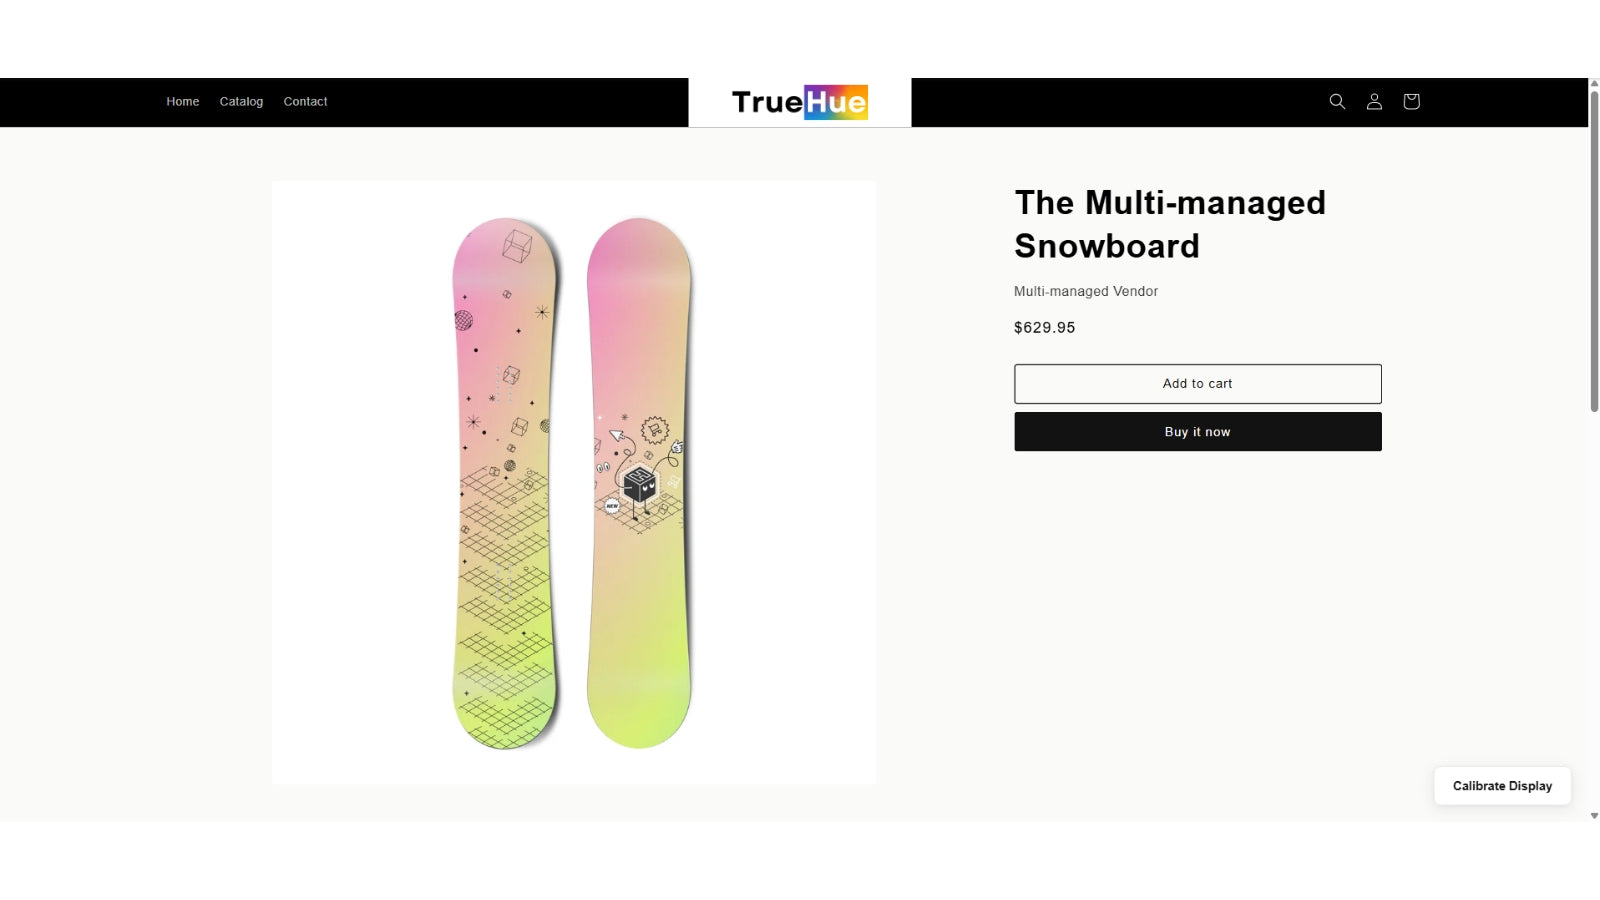Click the Multi-managed Vendor text

[x=1085, y=291]
